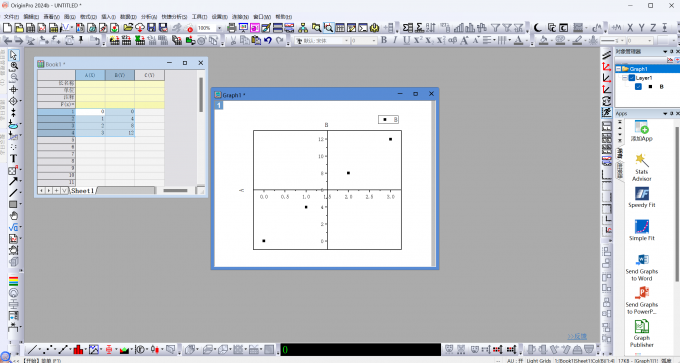Create a new project with the blank page icon
Viewport: 680px width, 363px height.
(x=7, y=28)
